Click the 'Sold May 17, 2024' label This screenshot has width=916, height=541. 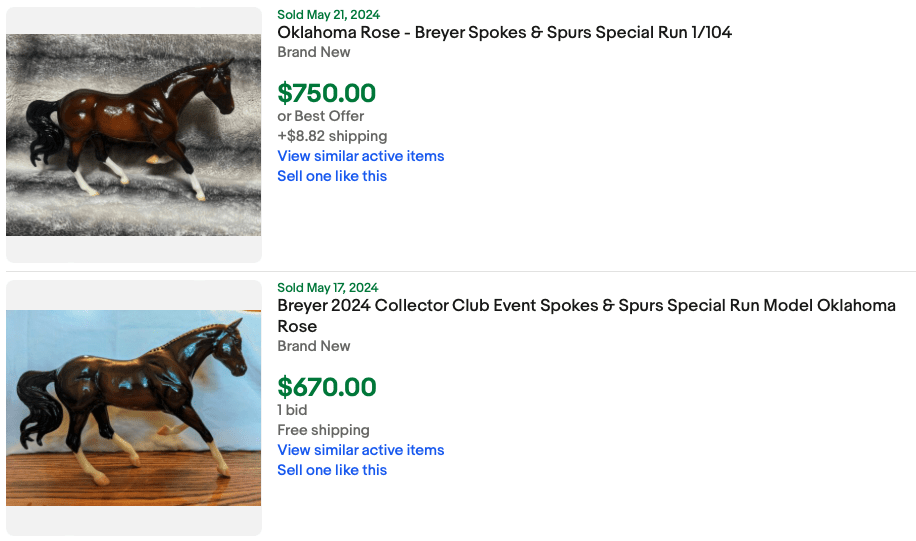pos(328,288)
